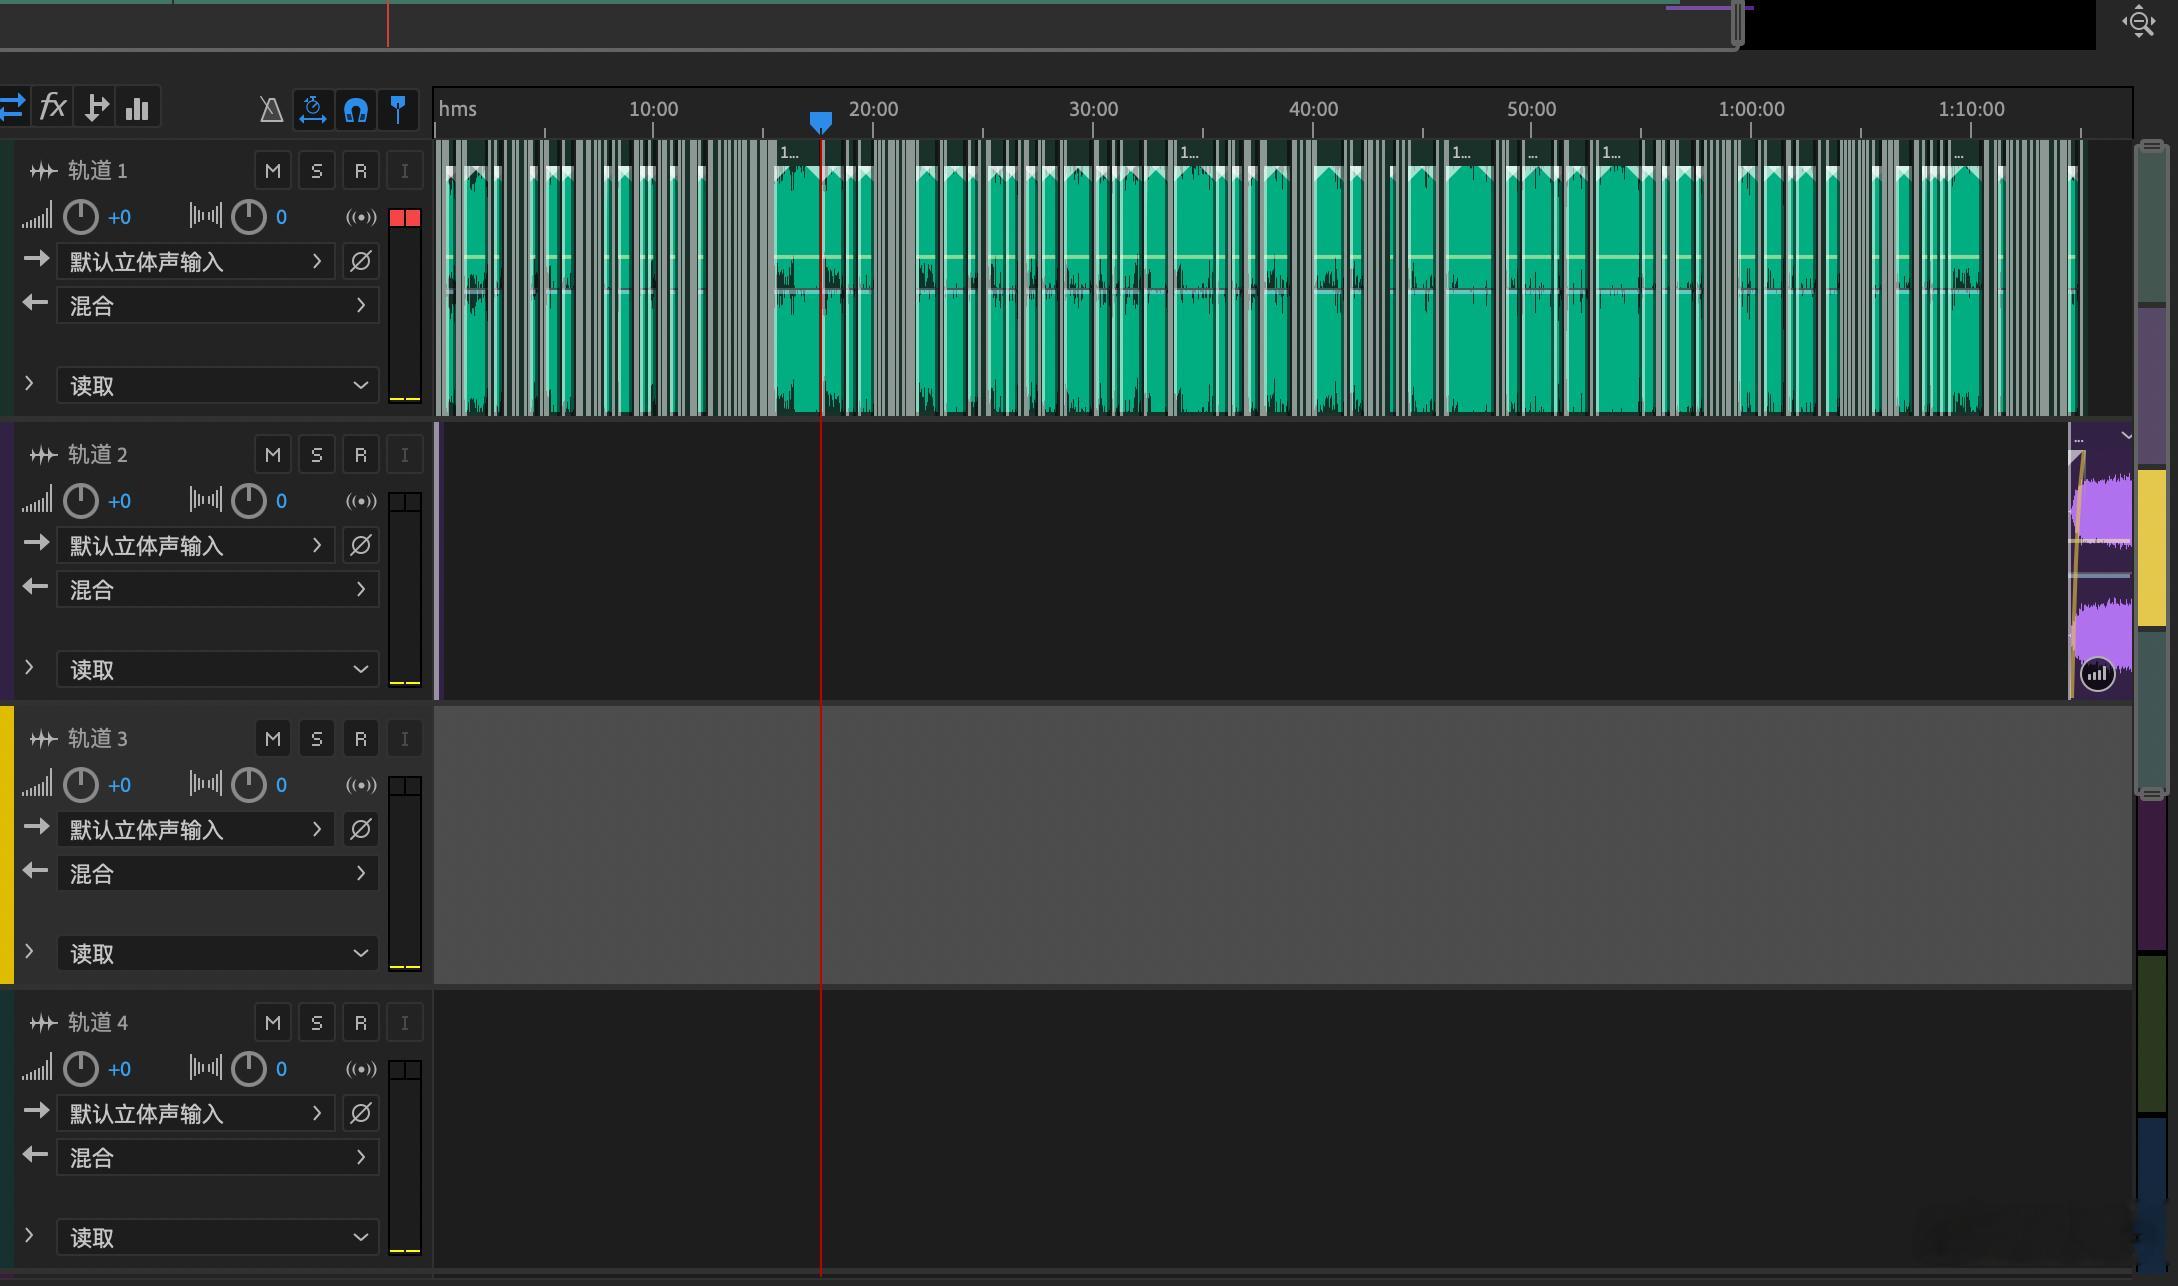Click the 30:00 mark on timeline ruler
Screen dimensions: 2178x1286
point(1093,109)
